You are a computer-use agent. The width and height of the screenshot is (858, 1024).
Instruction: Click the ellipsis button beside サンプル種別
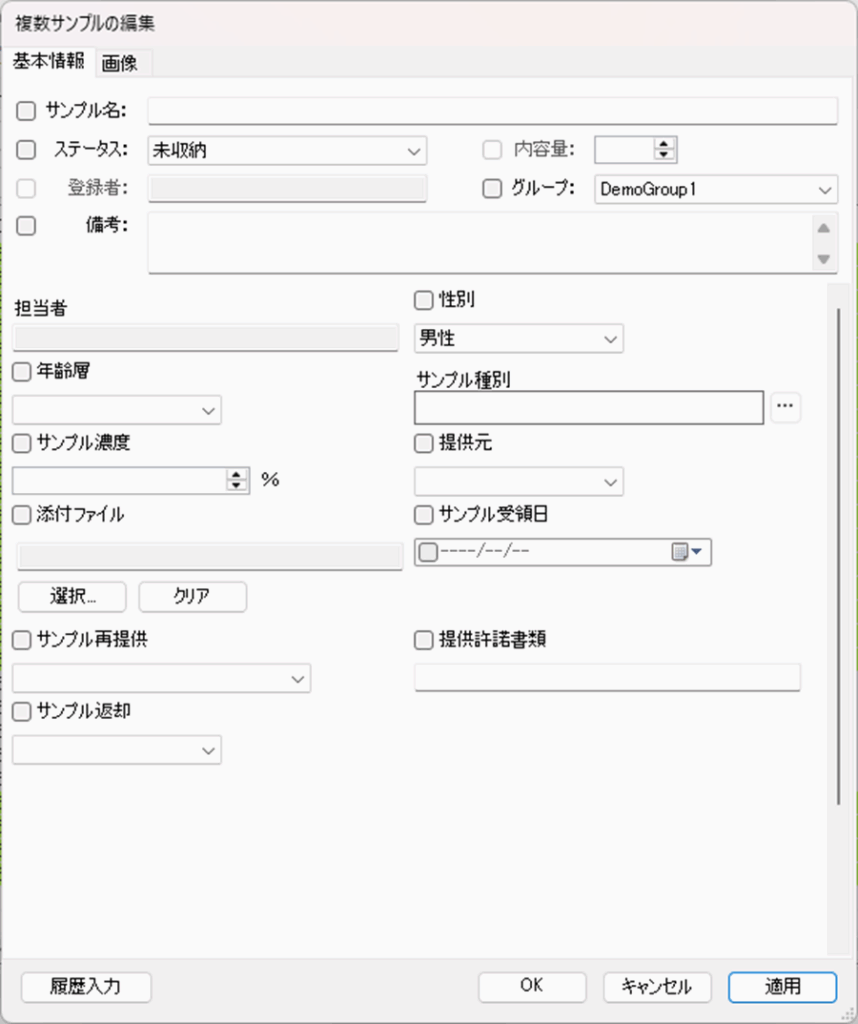click(x=786, y=406)
